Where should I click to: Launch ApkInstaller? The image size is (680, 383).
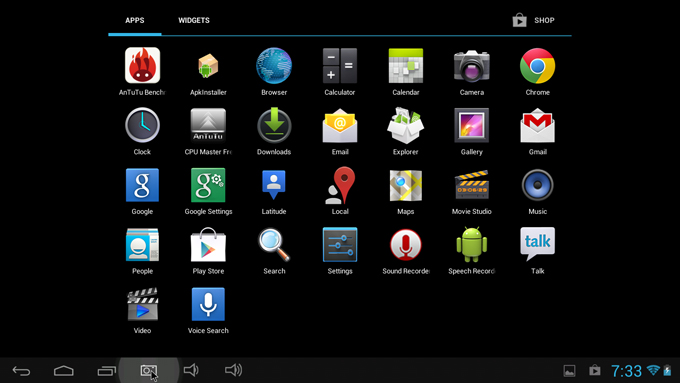pos(208,65)
